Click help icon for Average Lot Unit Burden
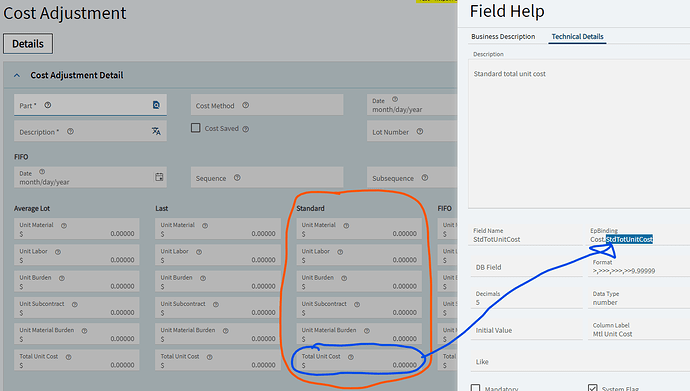This screenshot has width=690, height=391. tap(62, 278)
